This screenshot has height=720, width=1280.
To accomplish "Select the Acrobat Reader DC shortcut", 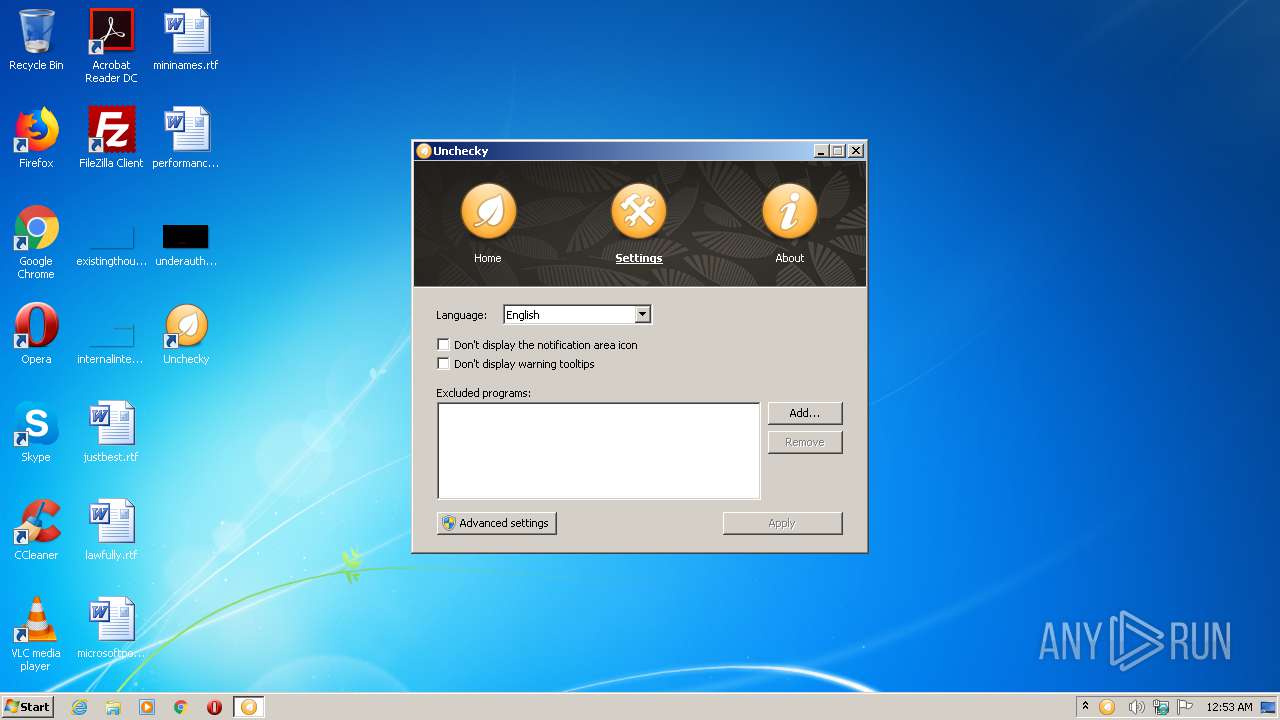I will [111, 46].
